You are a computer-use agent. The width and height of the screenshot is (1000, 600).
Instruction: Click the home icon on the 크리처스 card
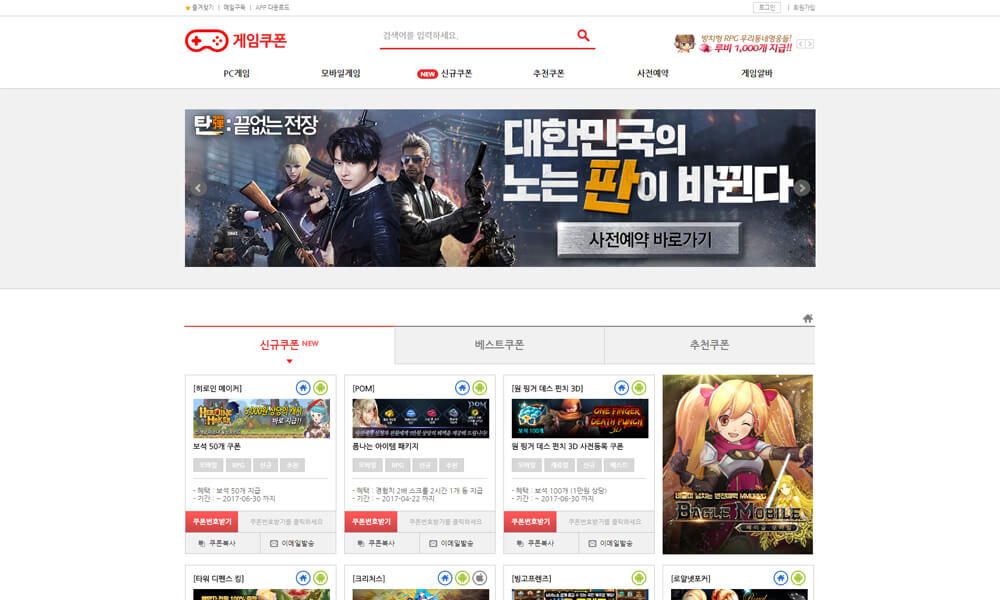(x=445, y=578)
